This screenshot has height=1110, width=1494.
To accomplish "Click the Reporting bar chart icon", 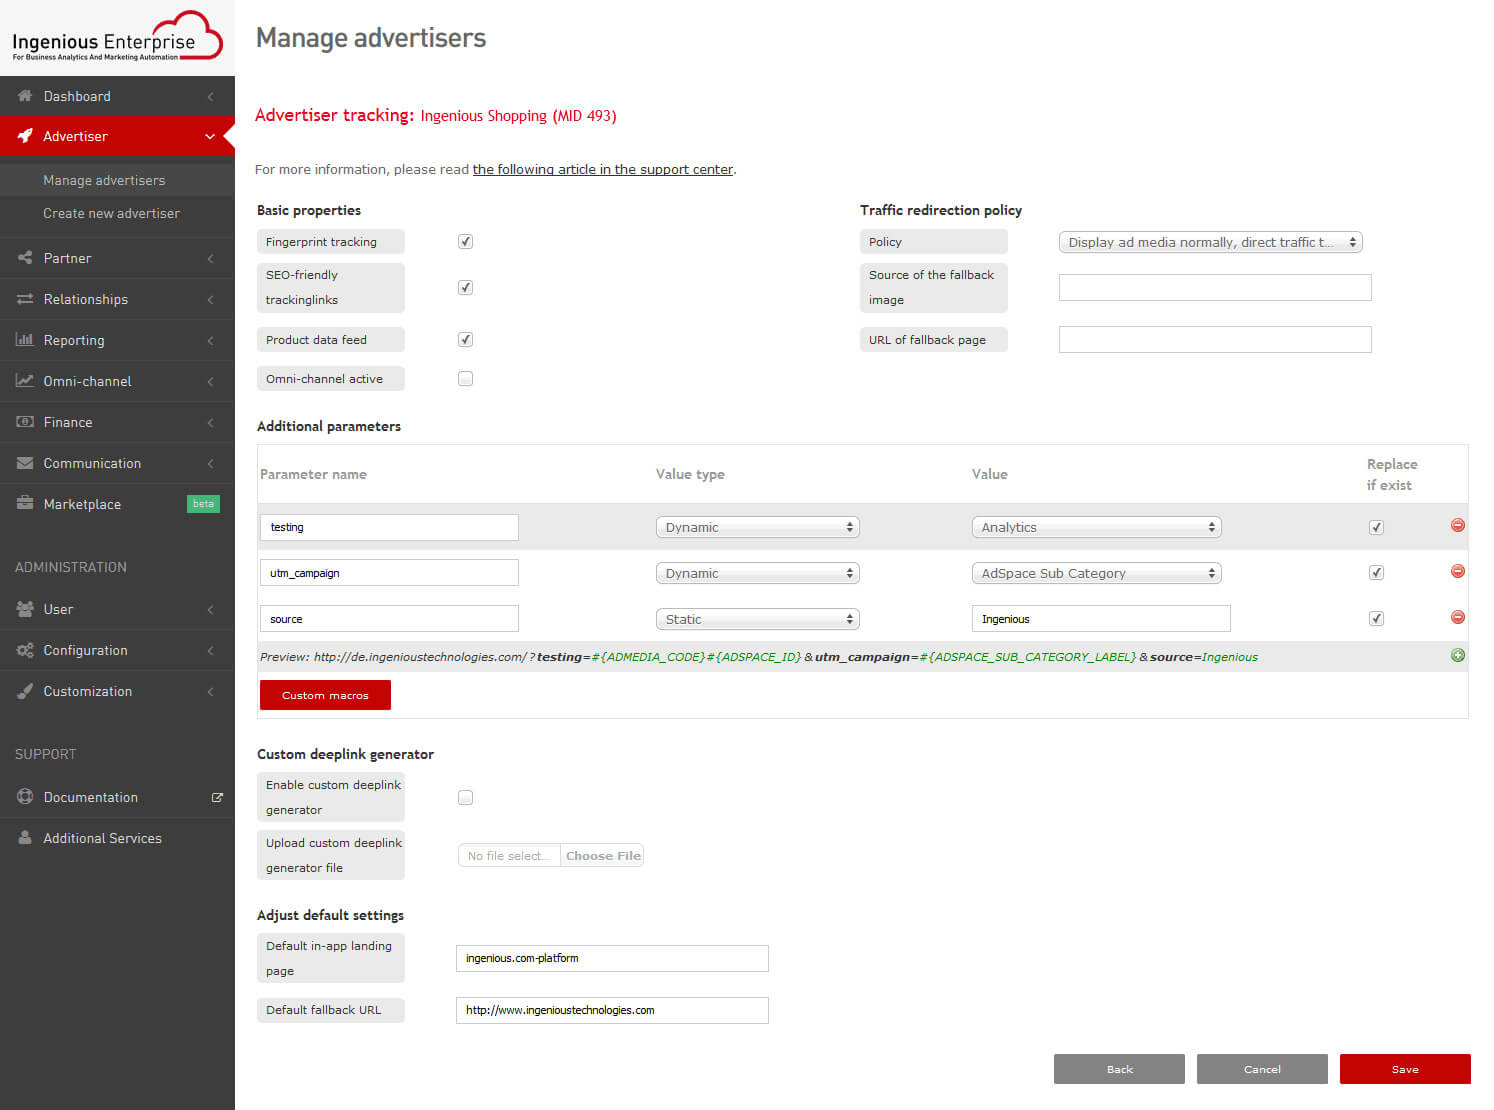I will (25, 340).
